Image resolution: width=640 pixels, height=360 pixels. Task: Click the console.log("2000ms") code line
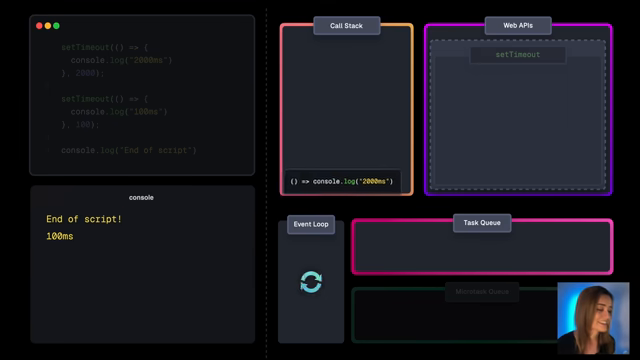click(121, 60)
